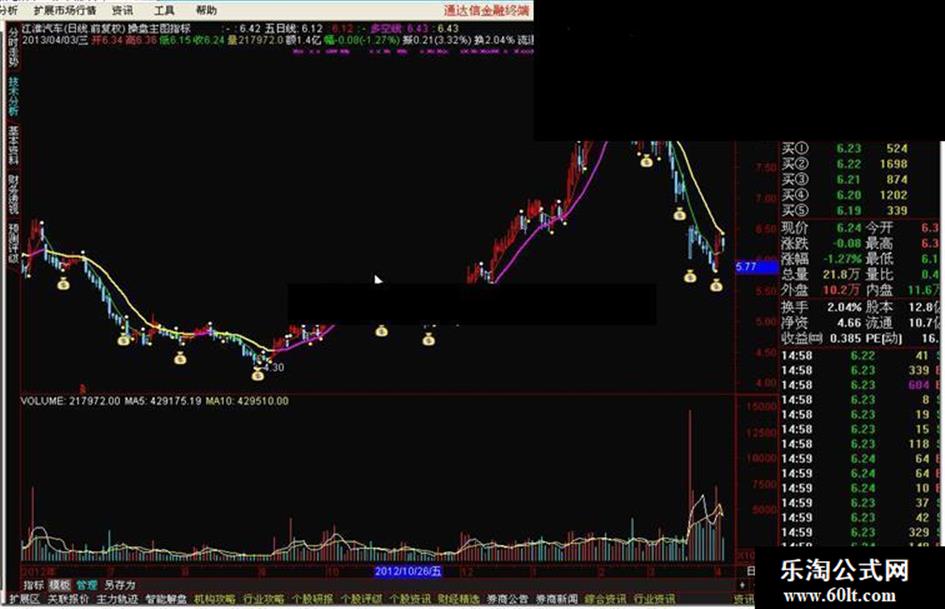This screenshot has width=945, height=609.
Task: Click the blue 5.77 price tag on the axis
Action: [757, 267]
